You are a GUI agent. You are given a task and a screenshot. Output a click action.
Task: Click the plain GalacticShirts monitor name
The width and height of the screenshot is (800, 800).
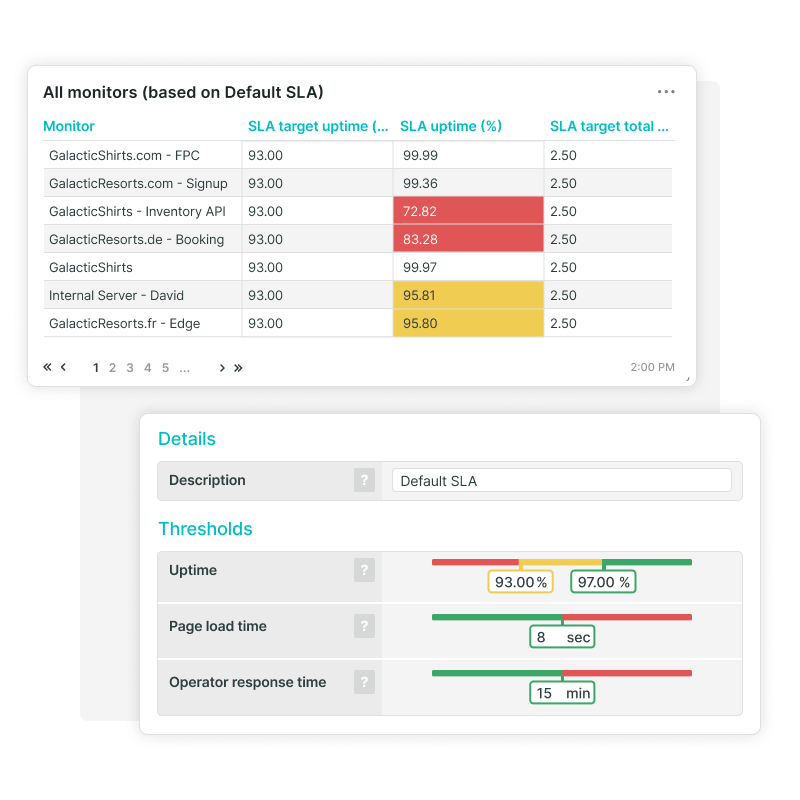tap(91, 267)
